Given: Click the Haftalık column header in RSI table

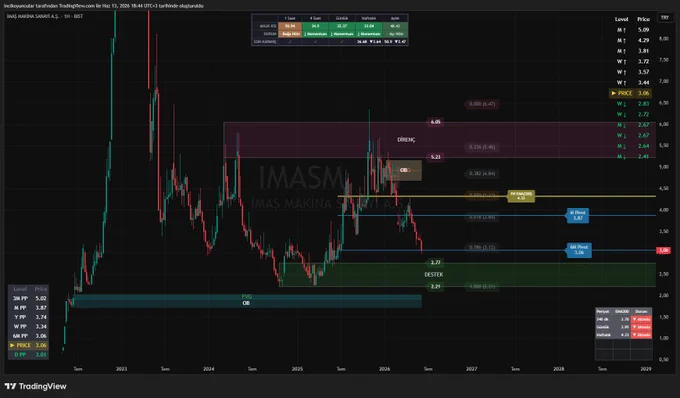Looking at the screenshot, I should 369,18.
